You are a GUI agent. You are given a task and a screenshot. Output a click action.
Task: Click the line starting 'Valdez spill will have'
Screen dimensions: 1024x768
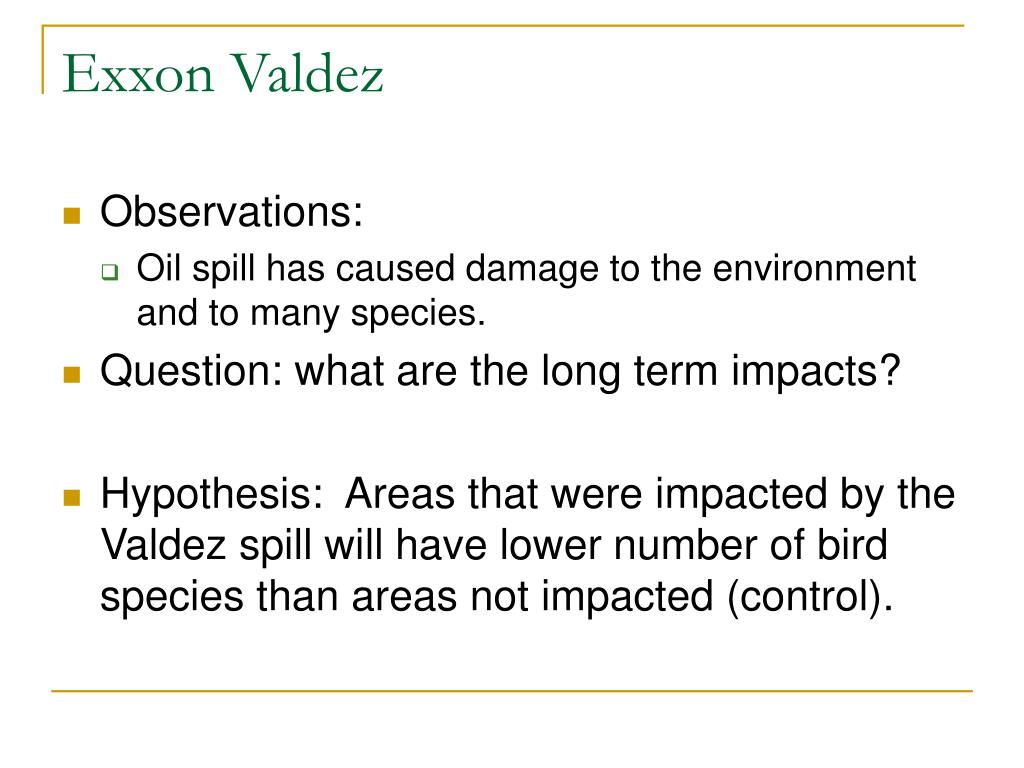pos(494,545)
